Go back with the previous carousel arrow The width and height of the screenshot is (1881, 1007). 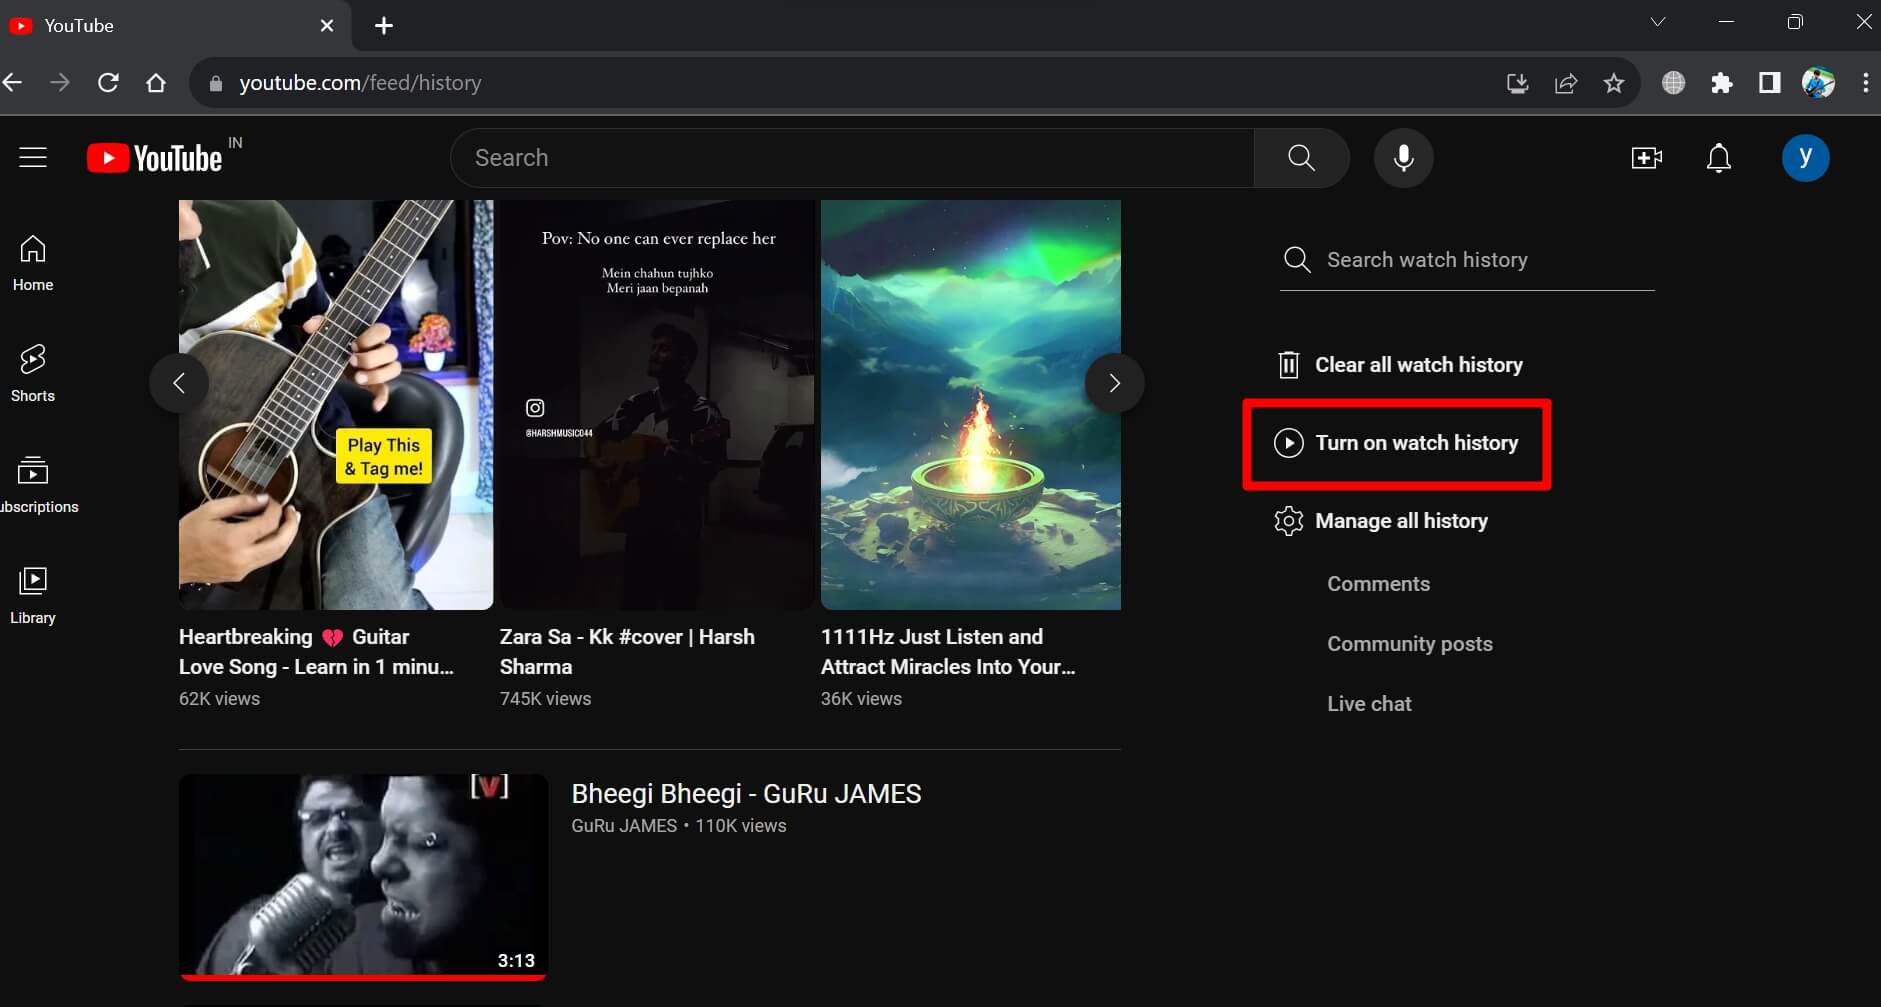tap(181, 382)
